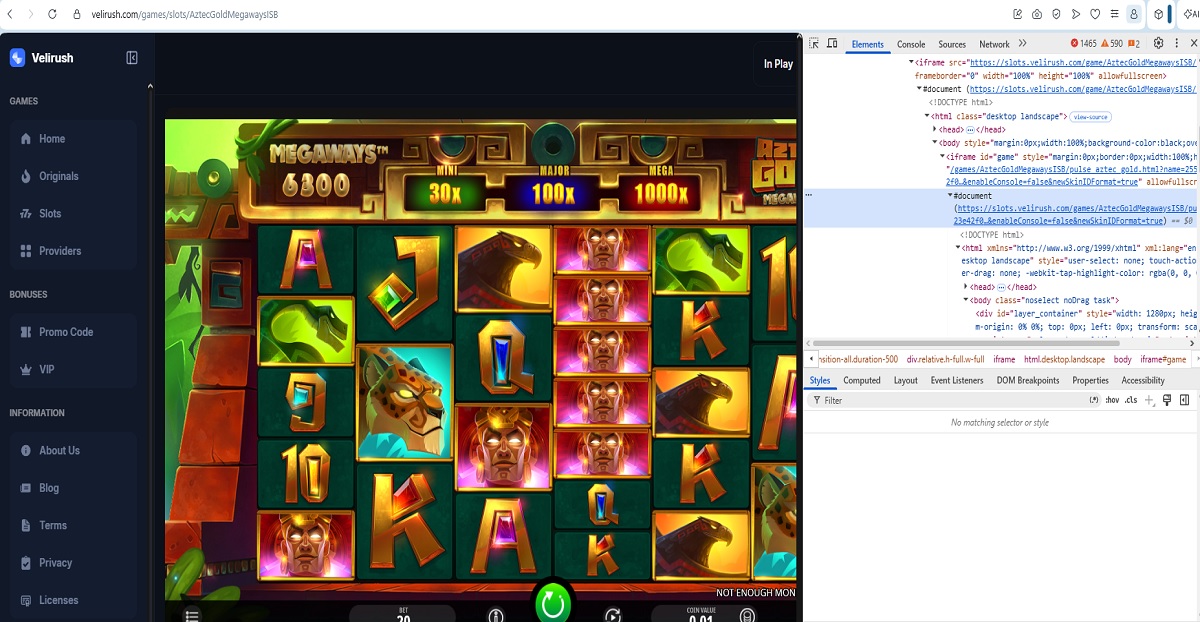Toggle the DevTools inspect element picker
Viewport: 1200px width, 622px height.
[x=814, y=44]
